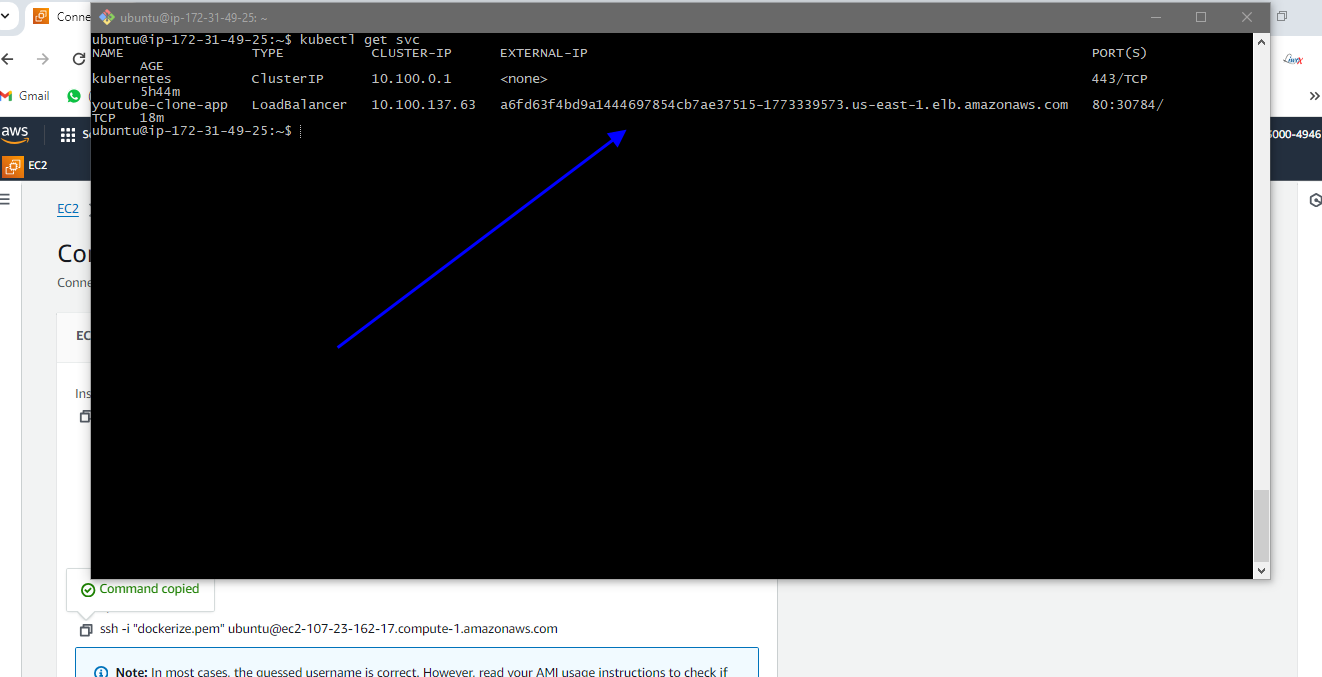
Task: Click the info icon in the Note box
Action: [101, 672]
